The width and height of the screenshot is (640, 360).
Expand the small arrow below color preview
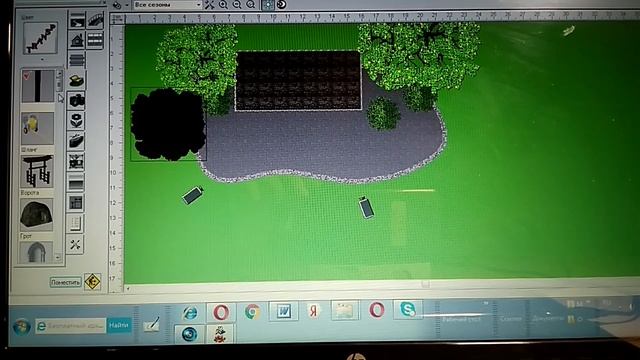point(42,60)
